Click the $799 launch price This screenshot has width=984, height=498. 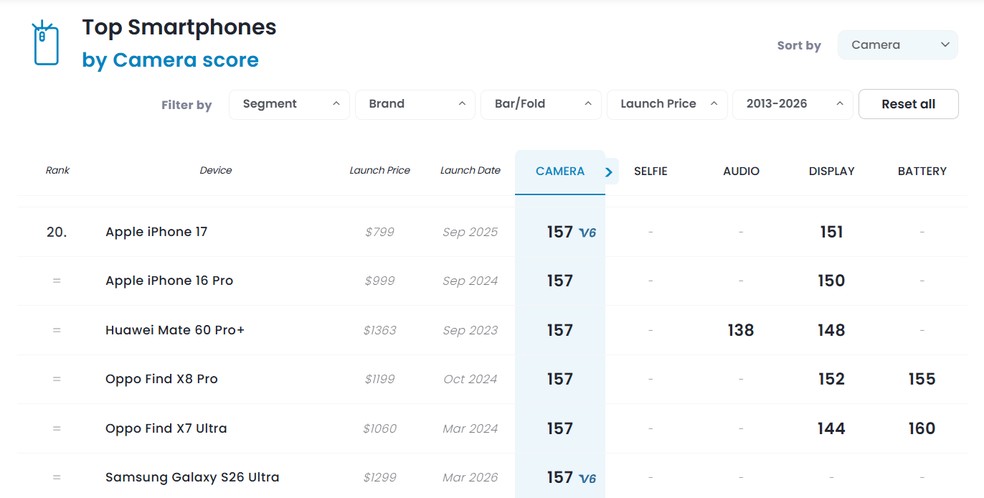coord(380,232)
